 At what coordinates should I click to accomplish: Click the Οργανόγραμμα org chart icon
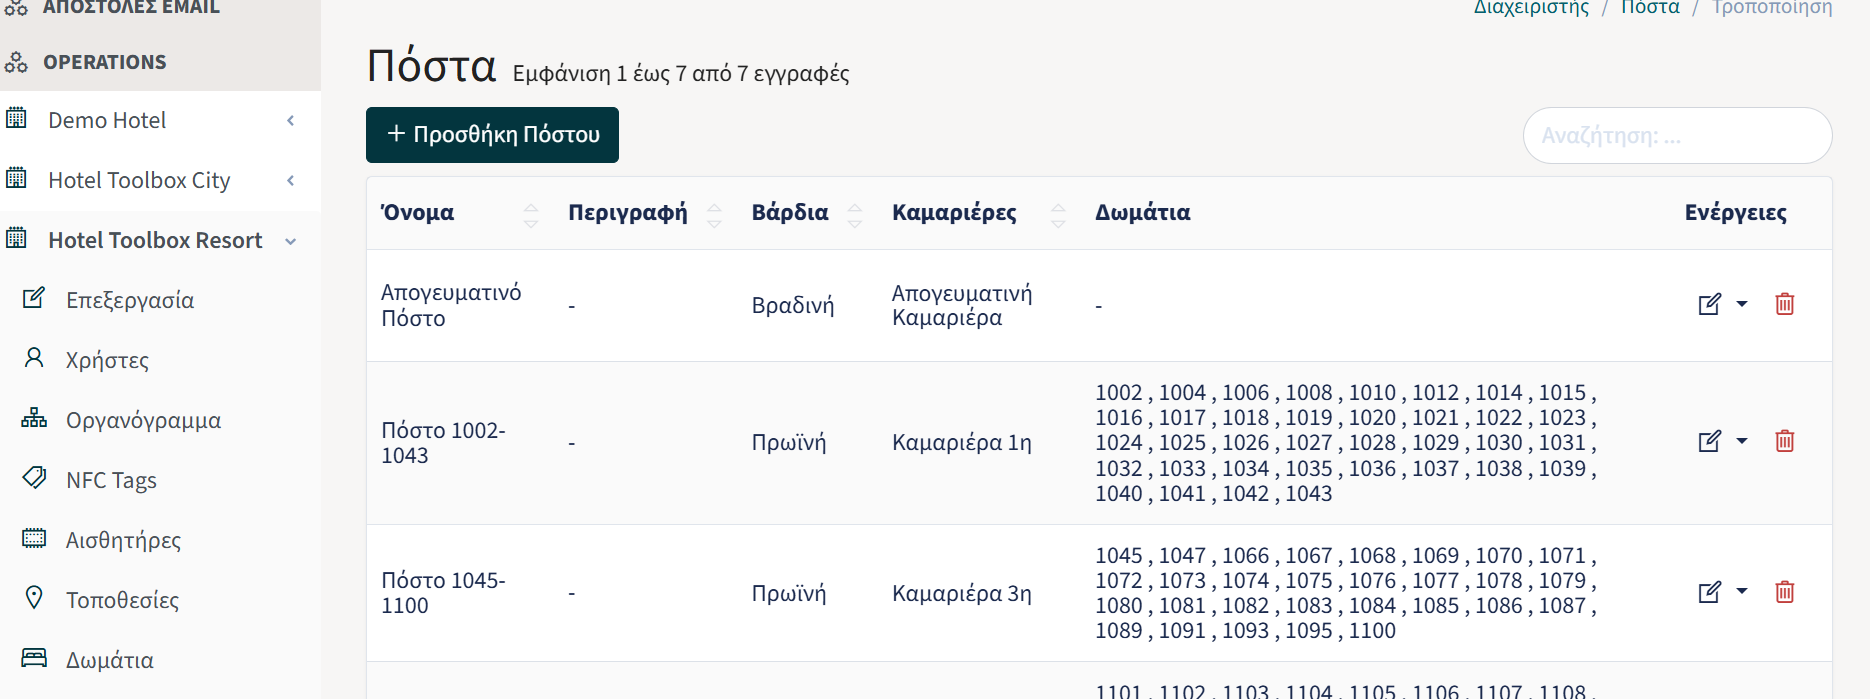click(34, 418)
